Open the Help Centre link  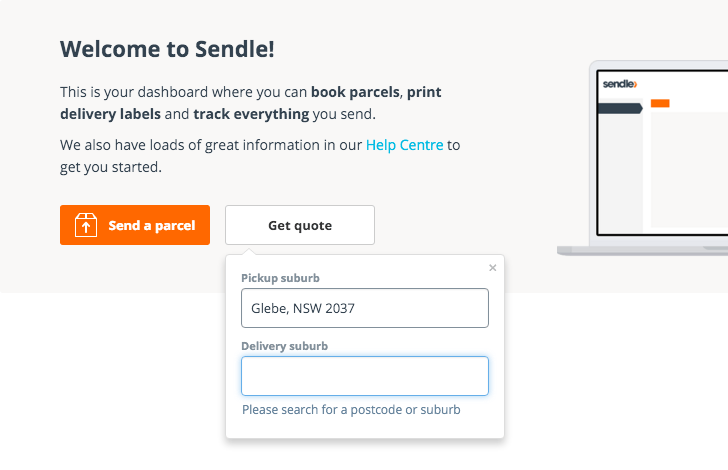(404, 145)
